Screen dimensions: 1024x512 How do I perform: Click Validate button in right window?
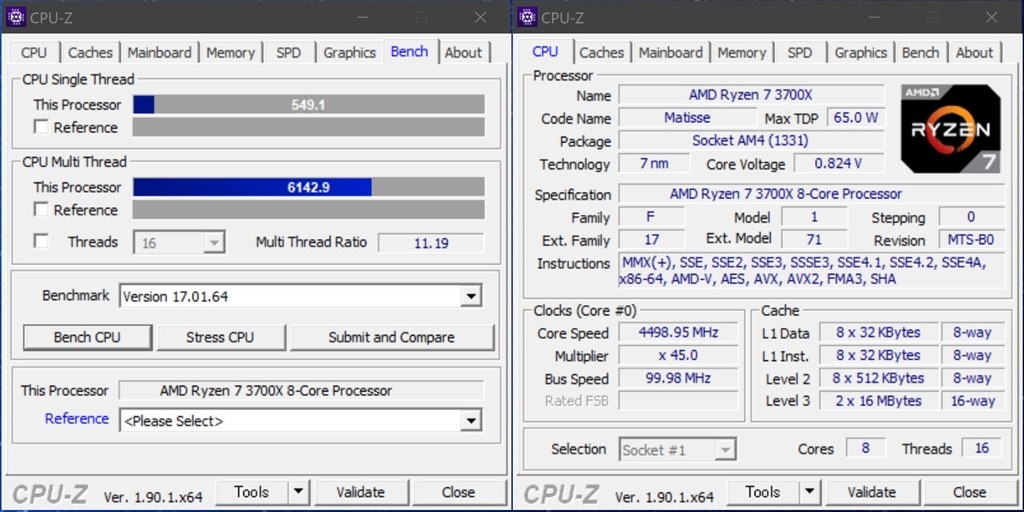click(x=872, y=492)
